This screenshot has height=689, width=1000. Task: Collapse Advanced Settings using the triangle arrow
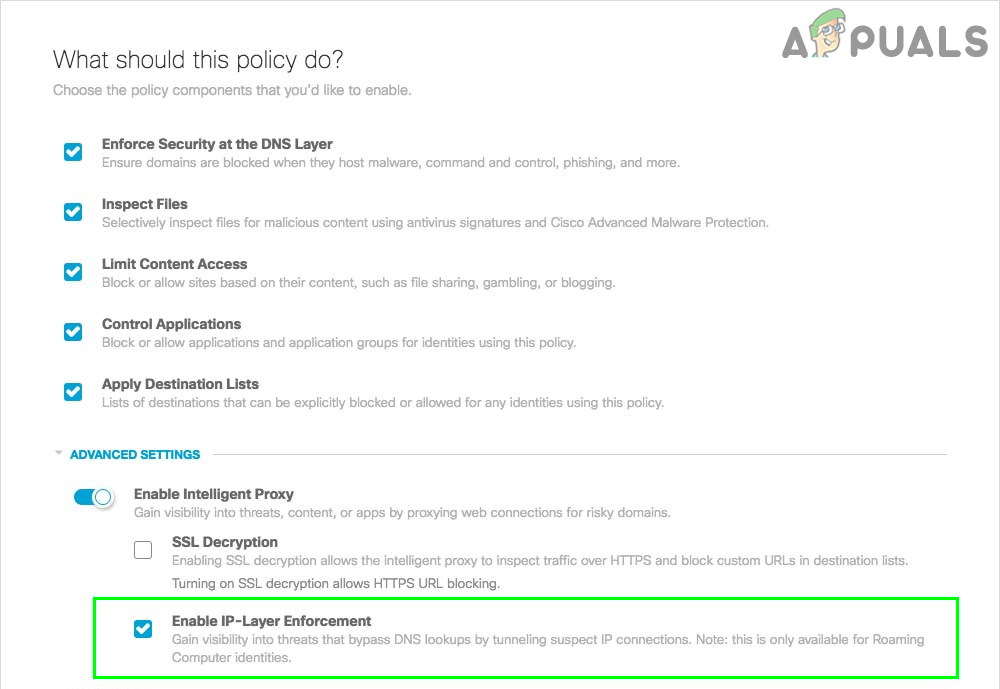click(x=58, y=455)
